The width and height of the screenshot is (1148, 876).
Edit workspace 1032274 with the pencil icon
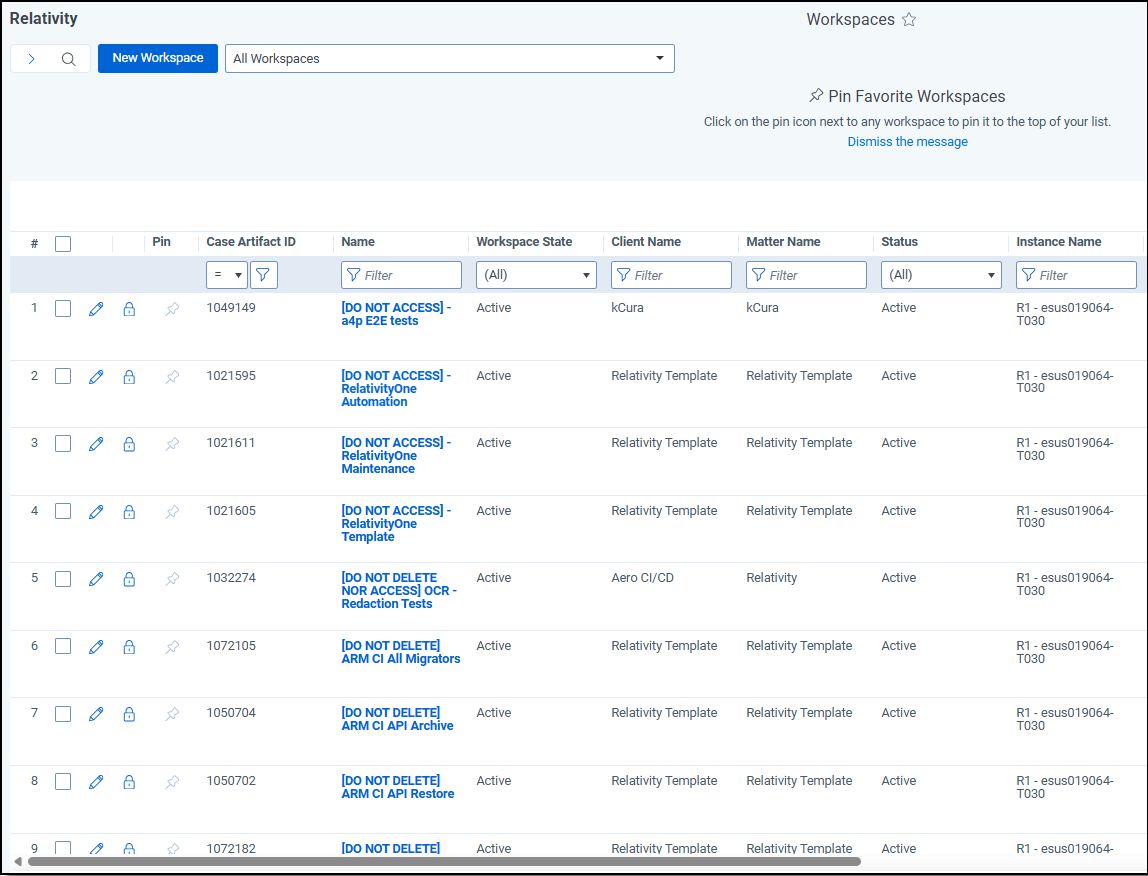pyautogui.click(x=96, y=579)
